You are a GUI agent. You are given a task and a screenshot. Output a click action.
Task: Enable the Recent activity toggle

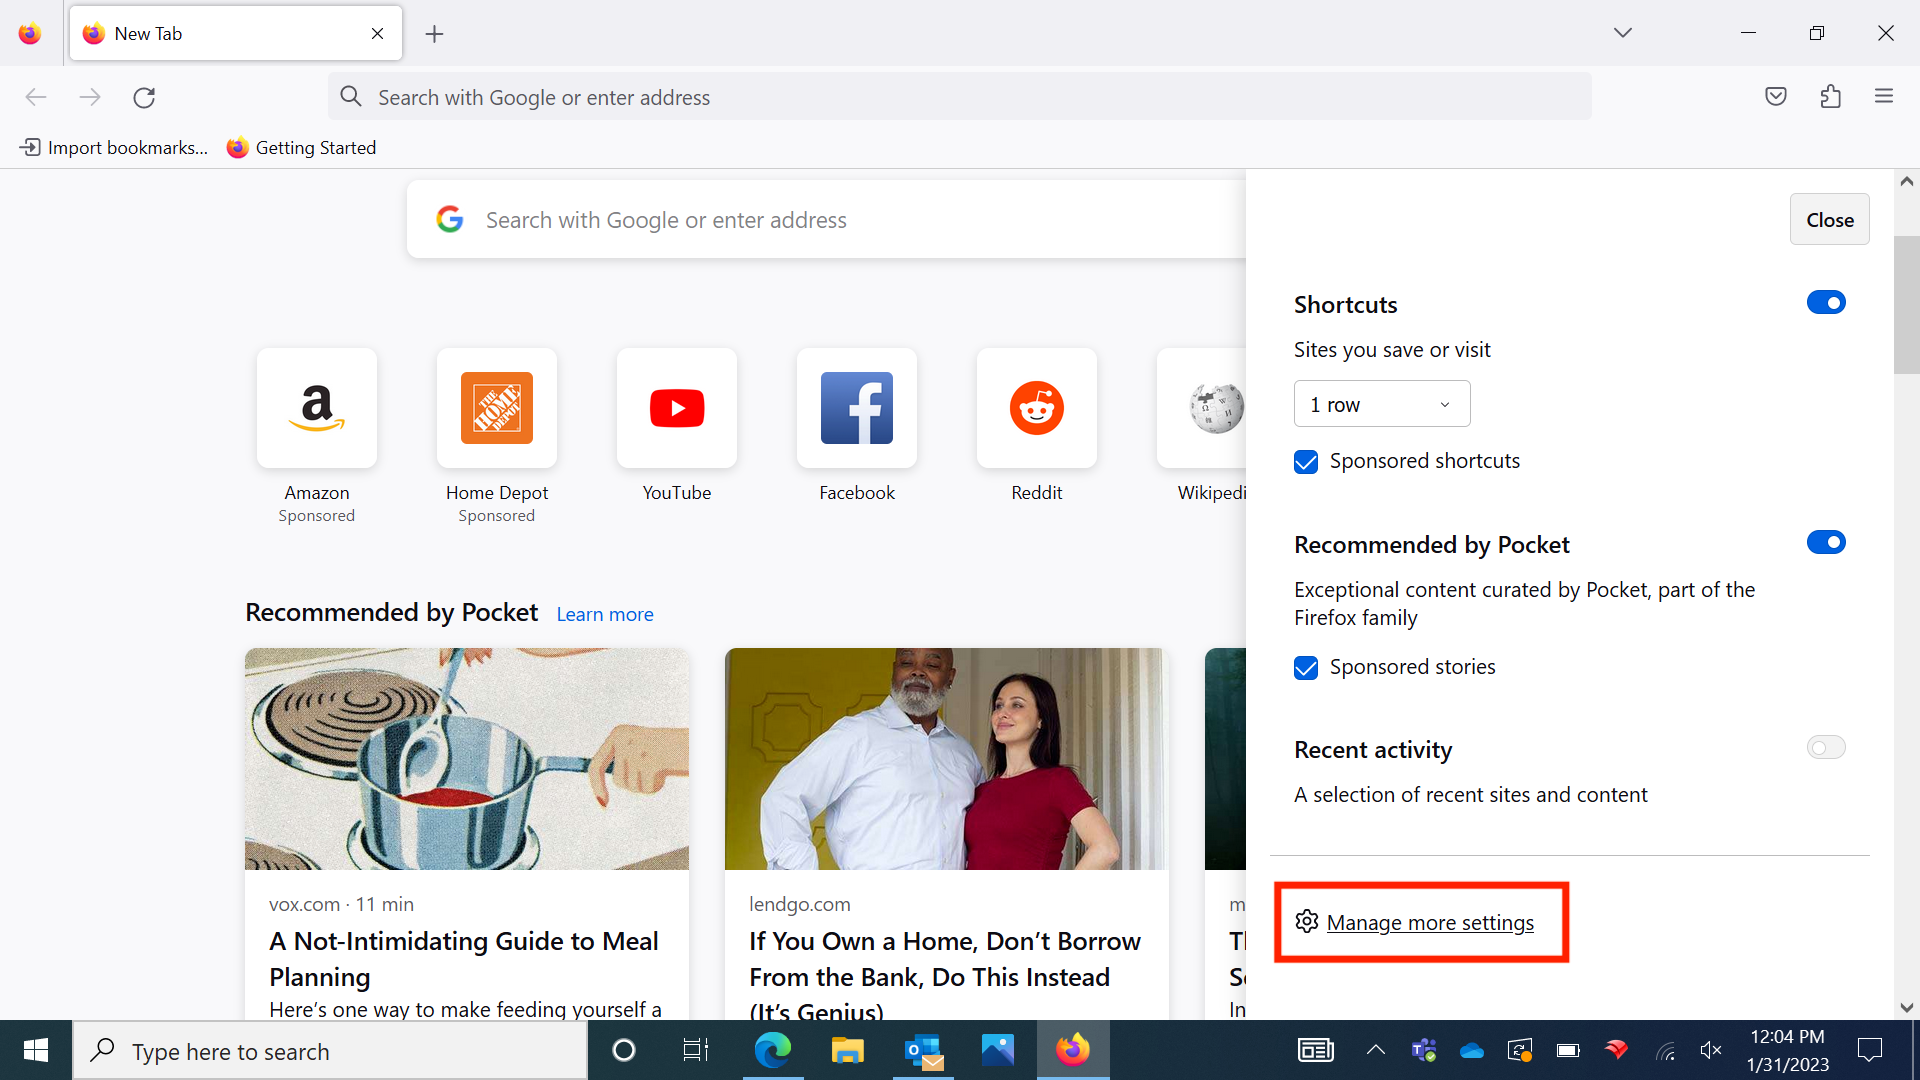click(x=1825, y=748)
